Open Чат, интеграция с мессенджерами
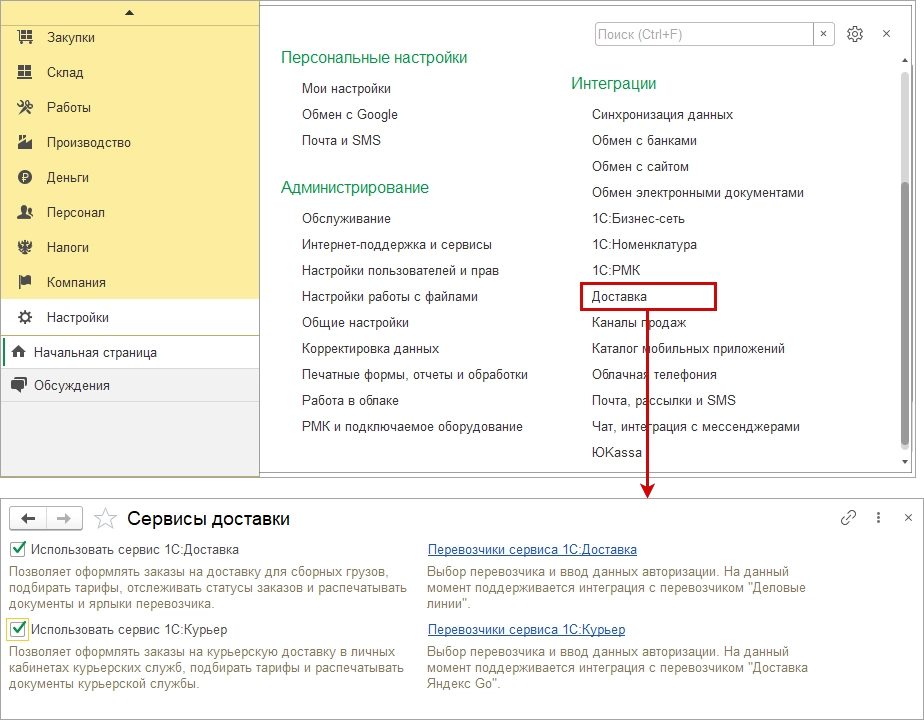Viewport: 924px width, 720px height. coord(695,426)
